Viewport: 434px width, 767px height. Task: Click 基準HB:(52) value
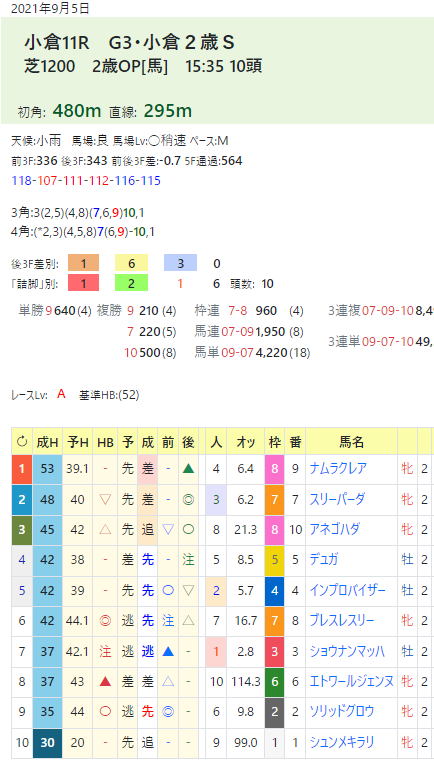coord(109,395)
